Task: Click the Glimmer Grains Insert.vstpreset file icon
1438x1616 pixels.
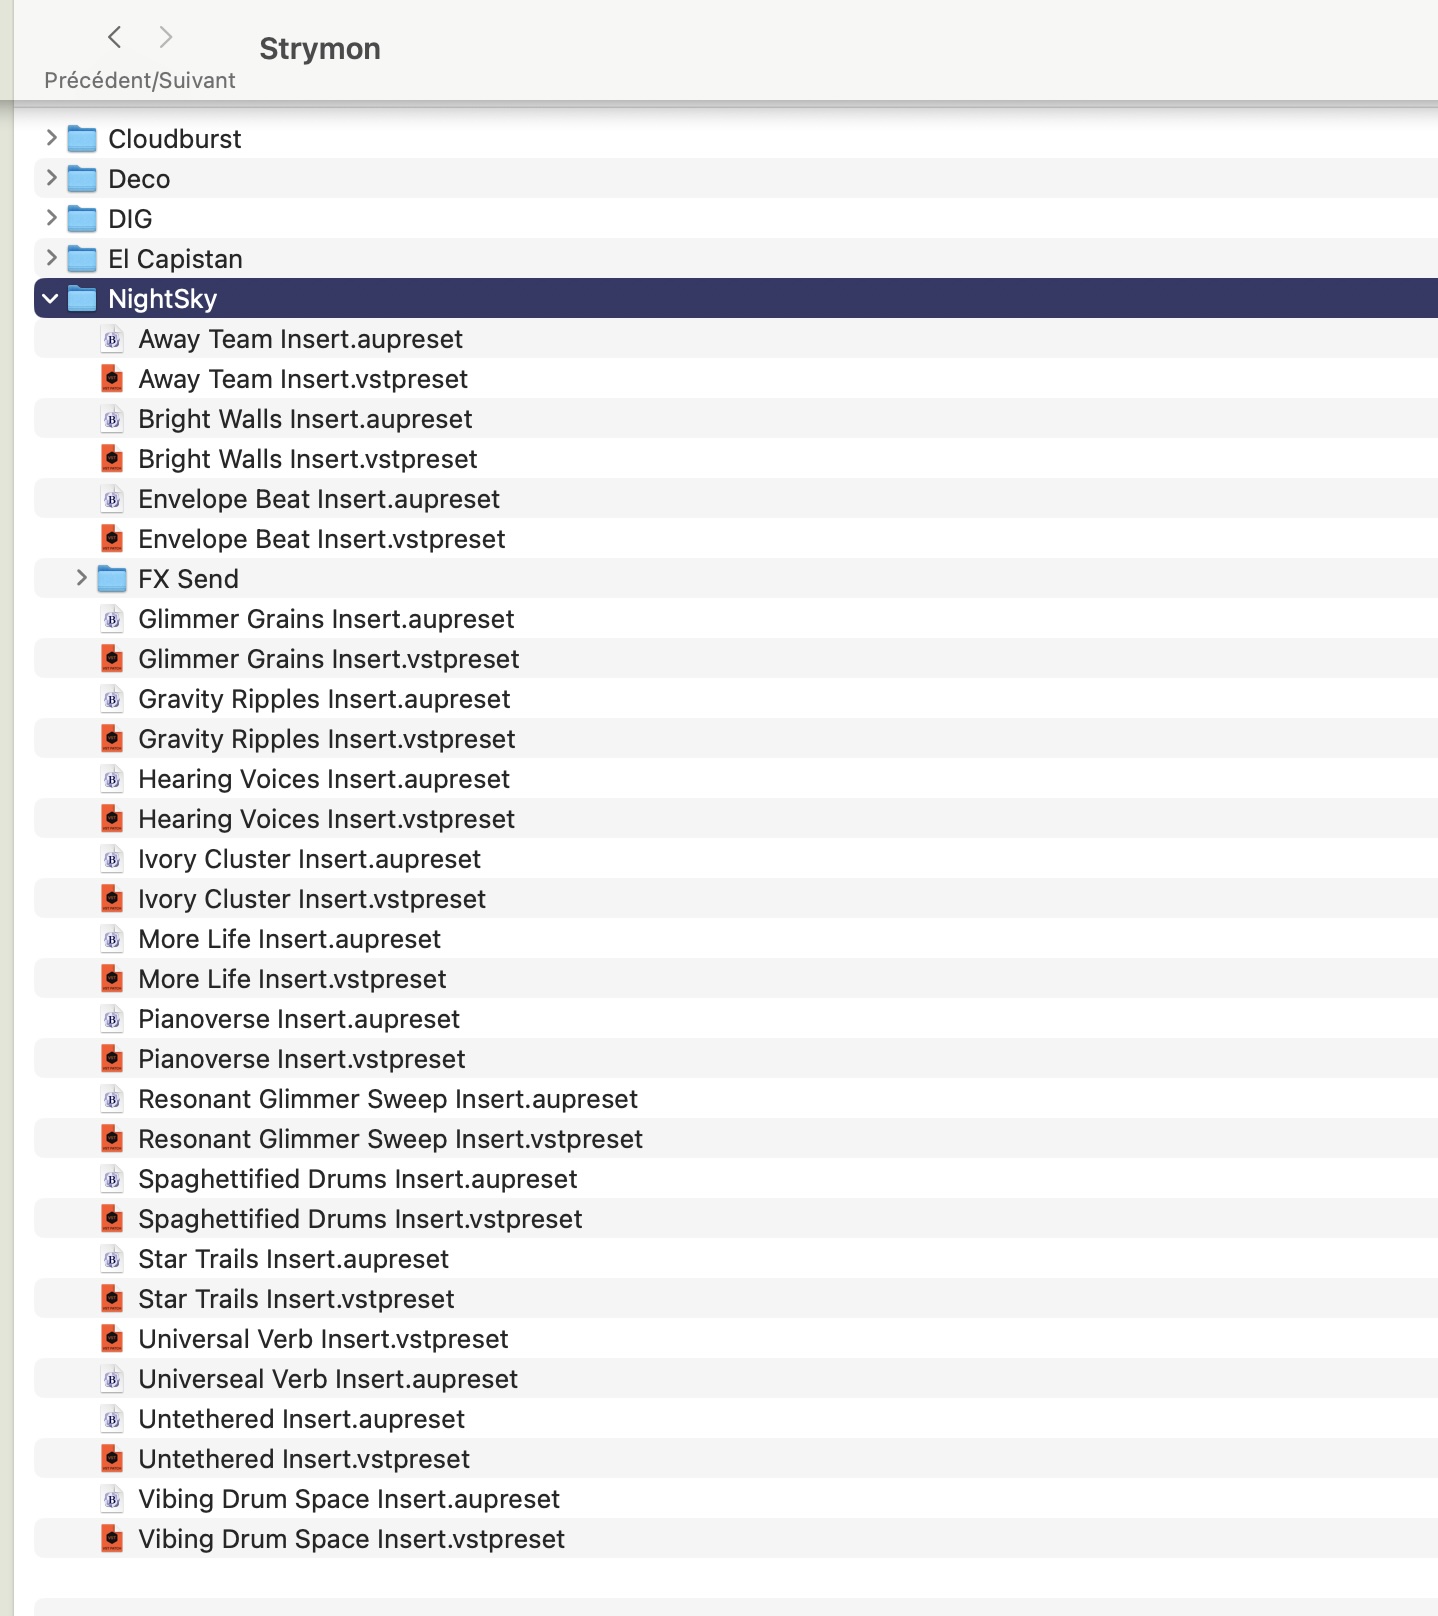Action: 112,659
